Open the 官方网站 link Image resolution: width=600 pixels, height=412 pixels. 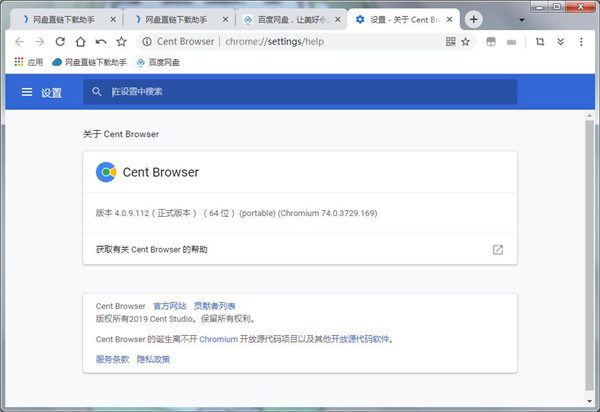[170, 306]
